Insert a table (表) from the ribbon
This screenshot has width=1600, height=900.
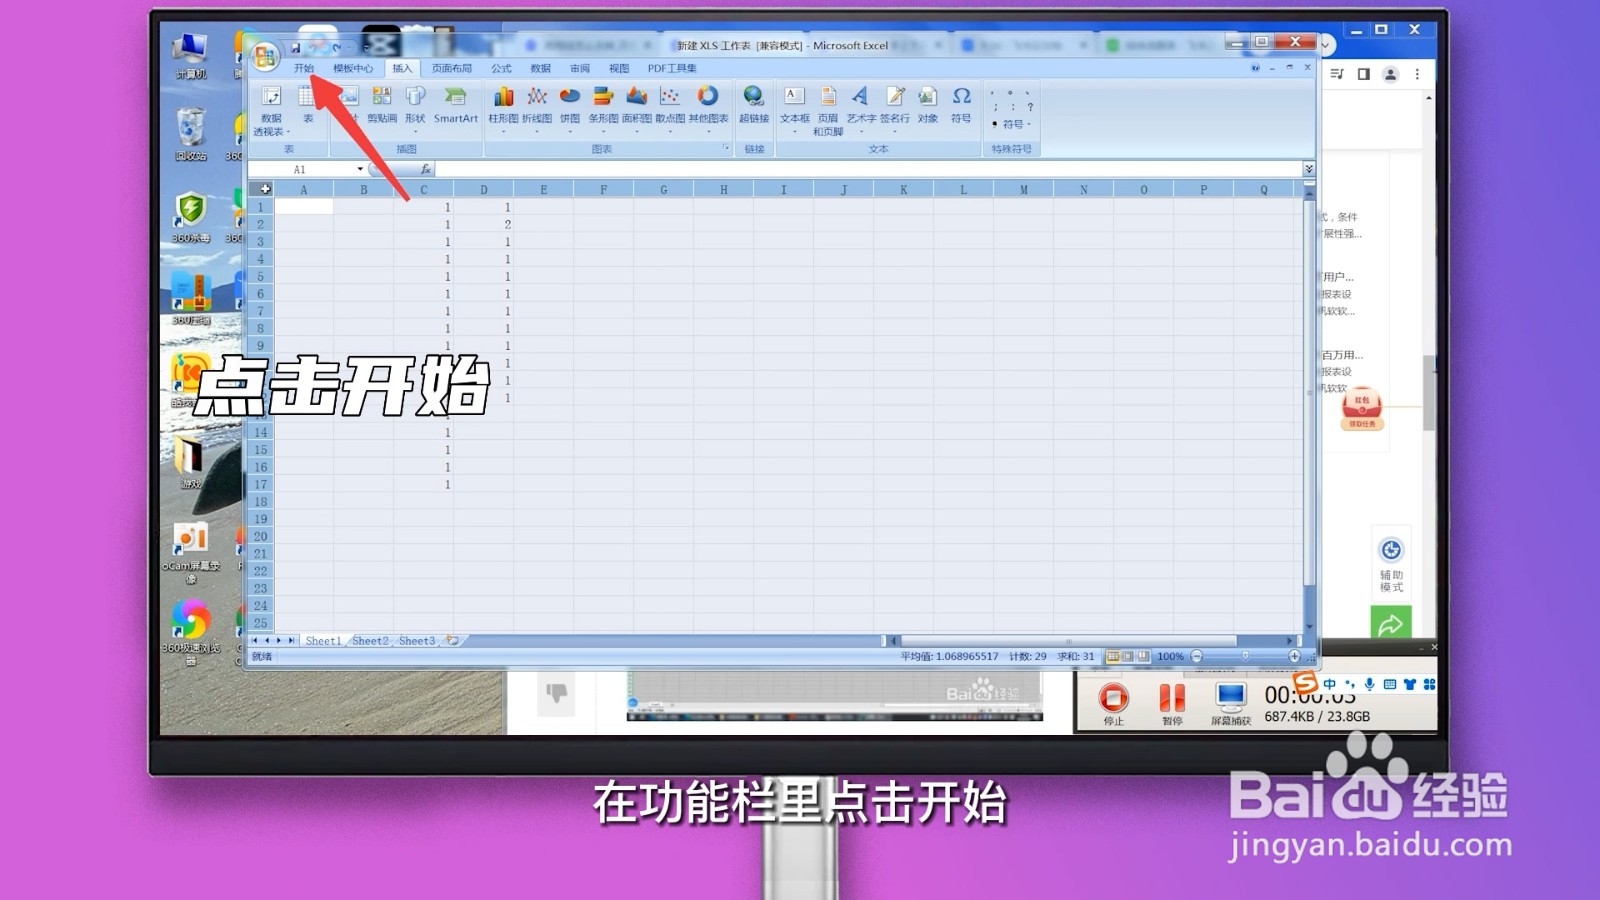coord(307,105)
